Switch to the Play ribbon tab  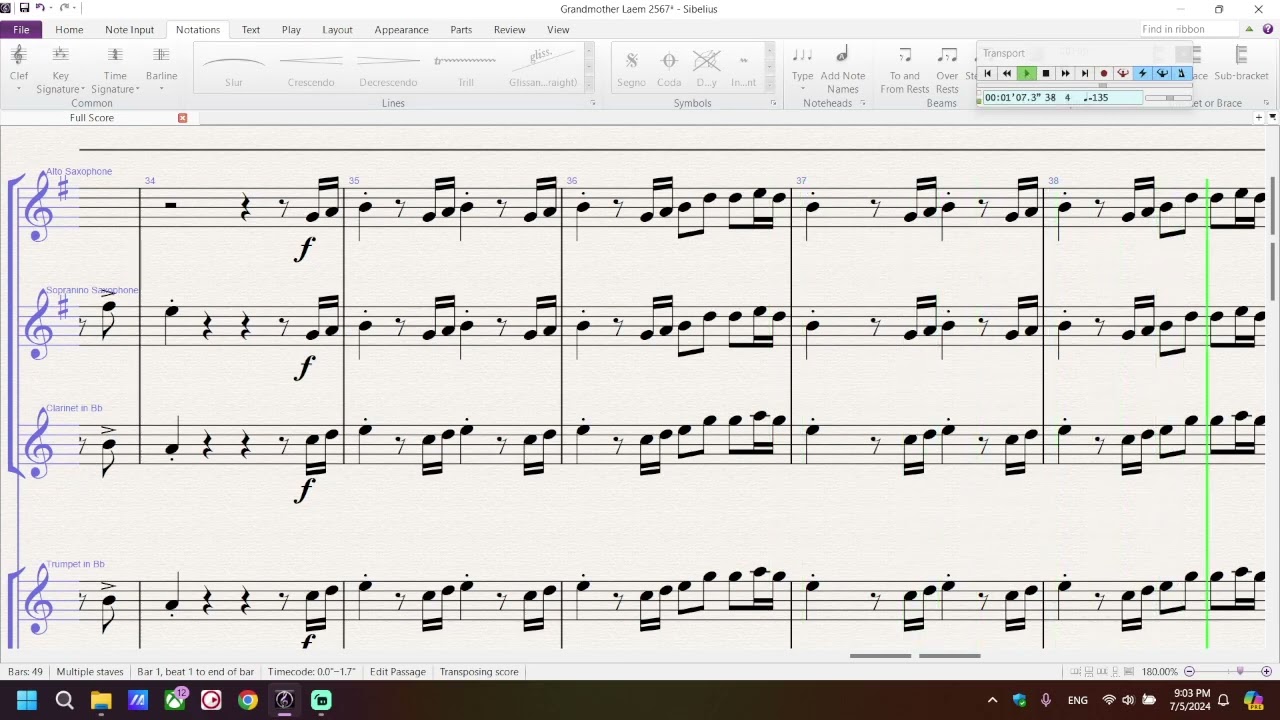(291, 29)
